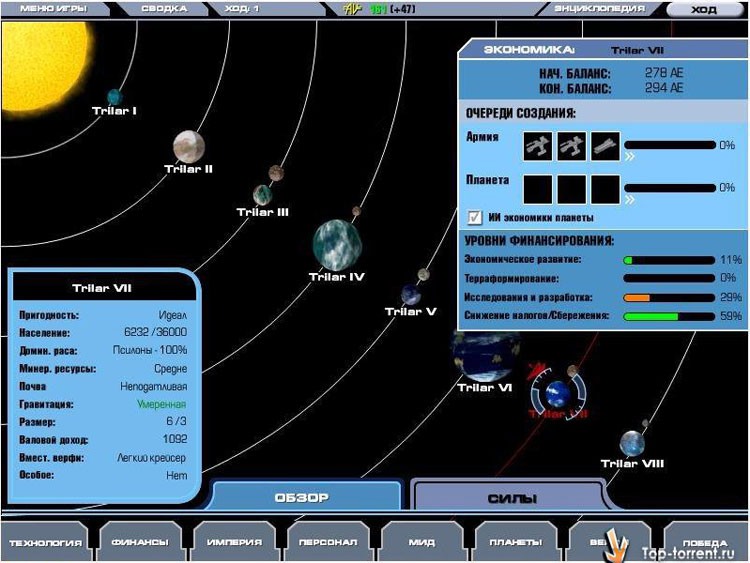Select the Trilar VIII planet

click(632, 441)
